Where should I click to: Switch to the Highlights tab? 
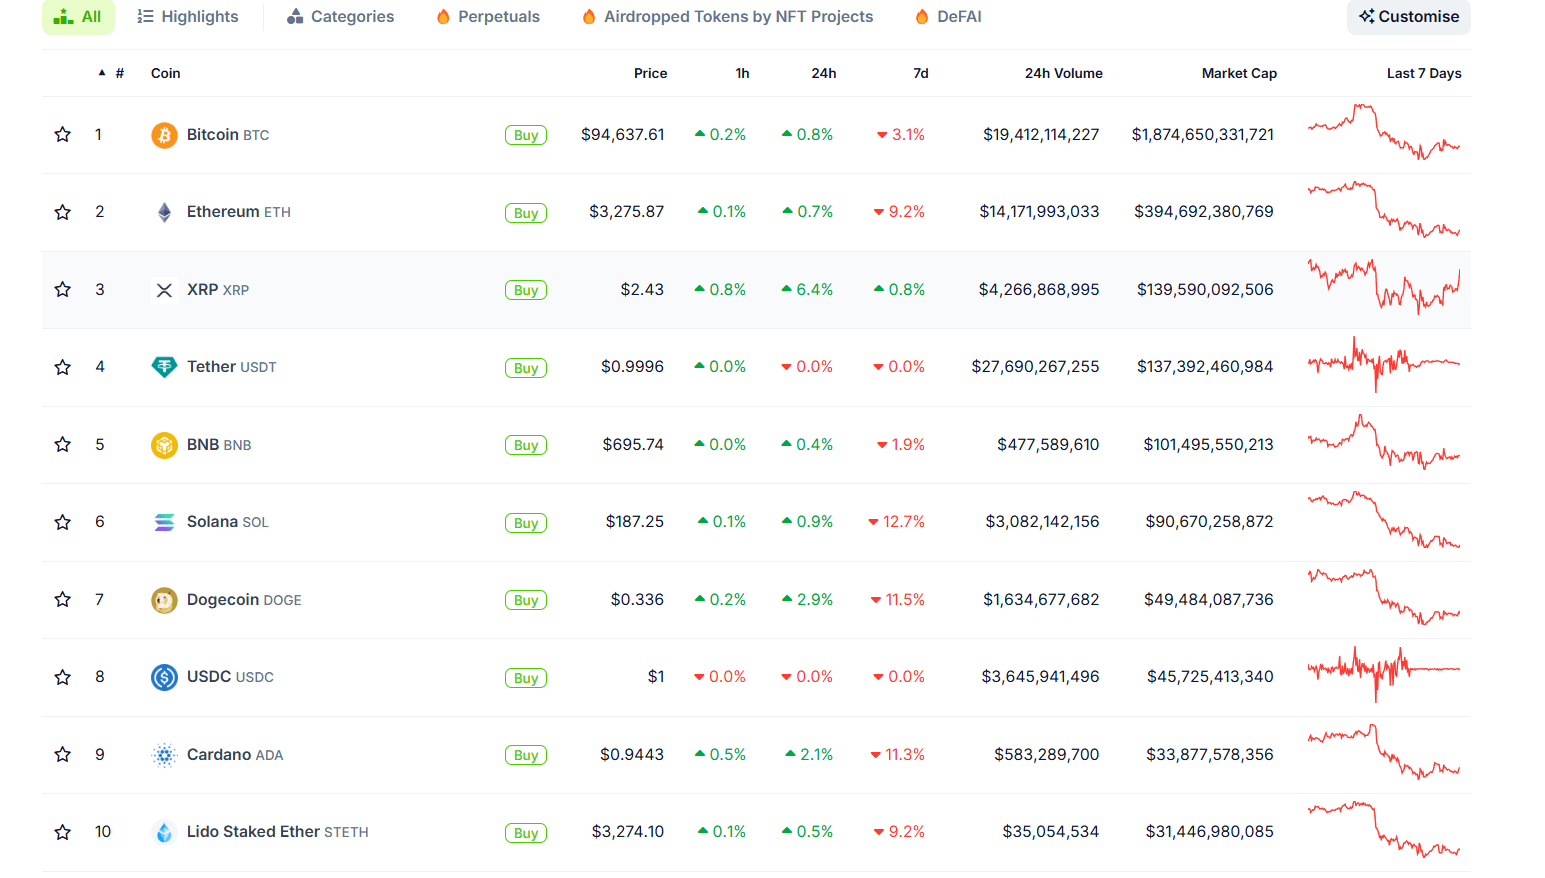tap(187, 16)
